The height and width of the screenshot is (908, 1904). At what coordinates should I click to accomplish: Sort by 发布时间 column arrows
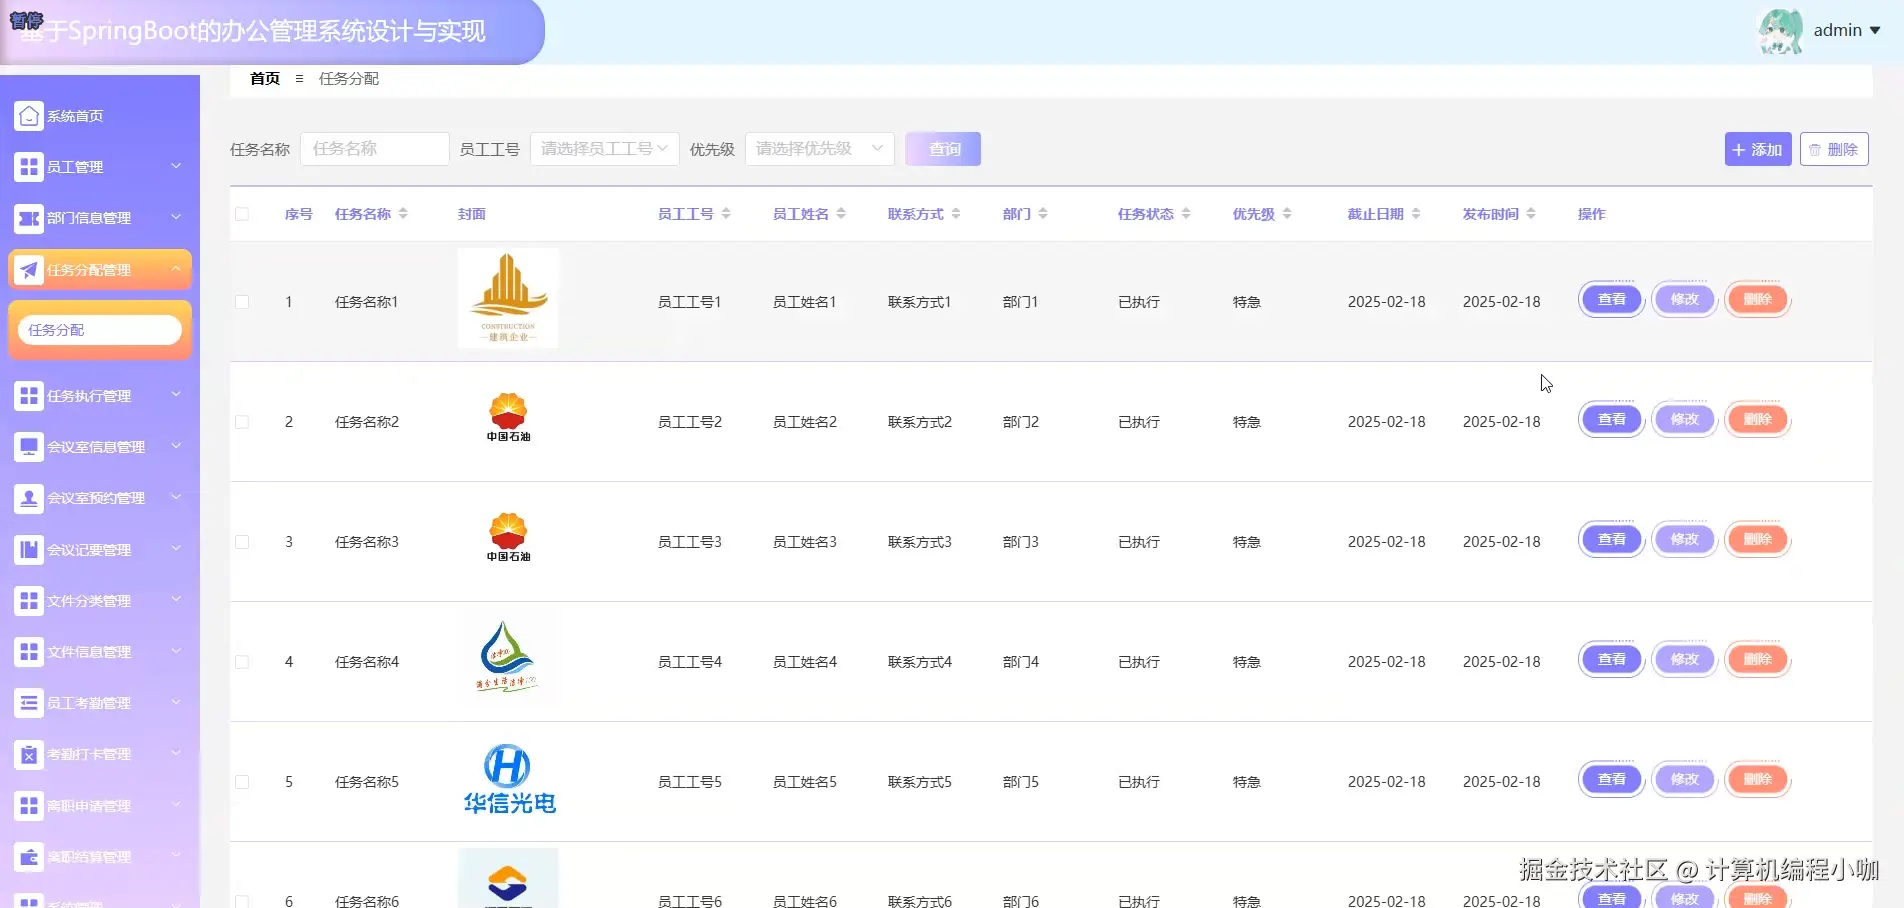click(1531, 214)
